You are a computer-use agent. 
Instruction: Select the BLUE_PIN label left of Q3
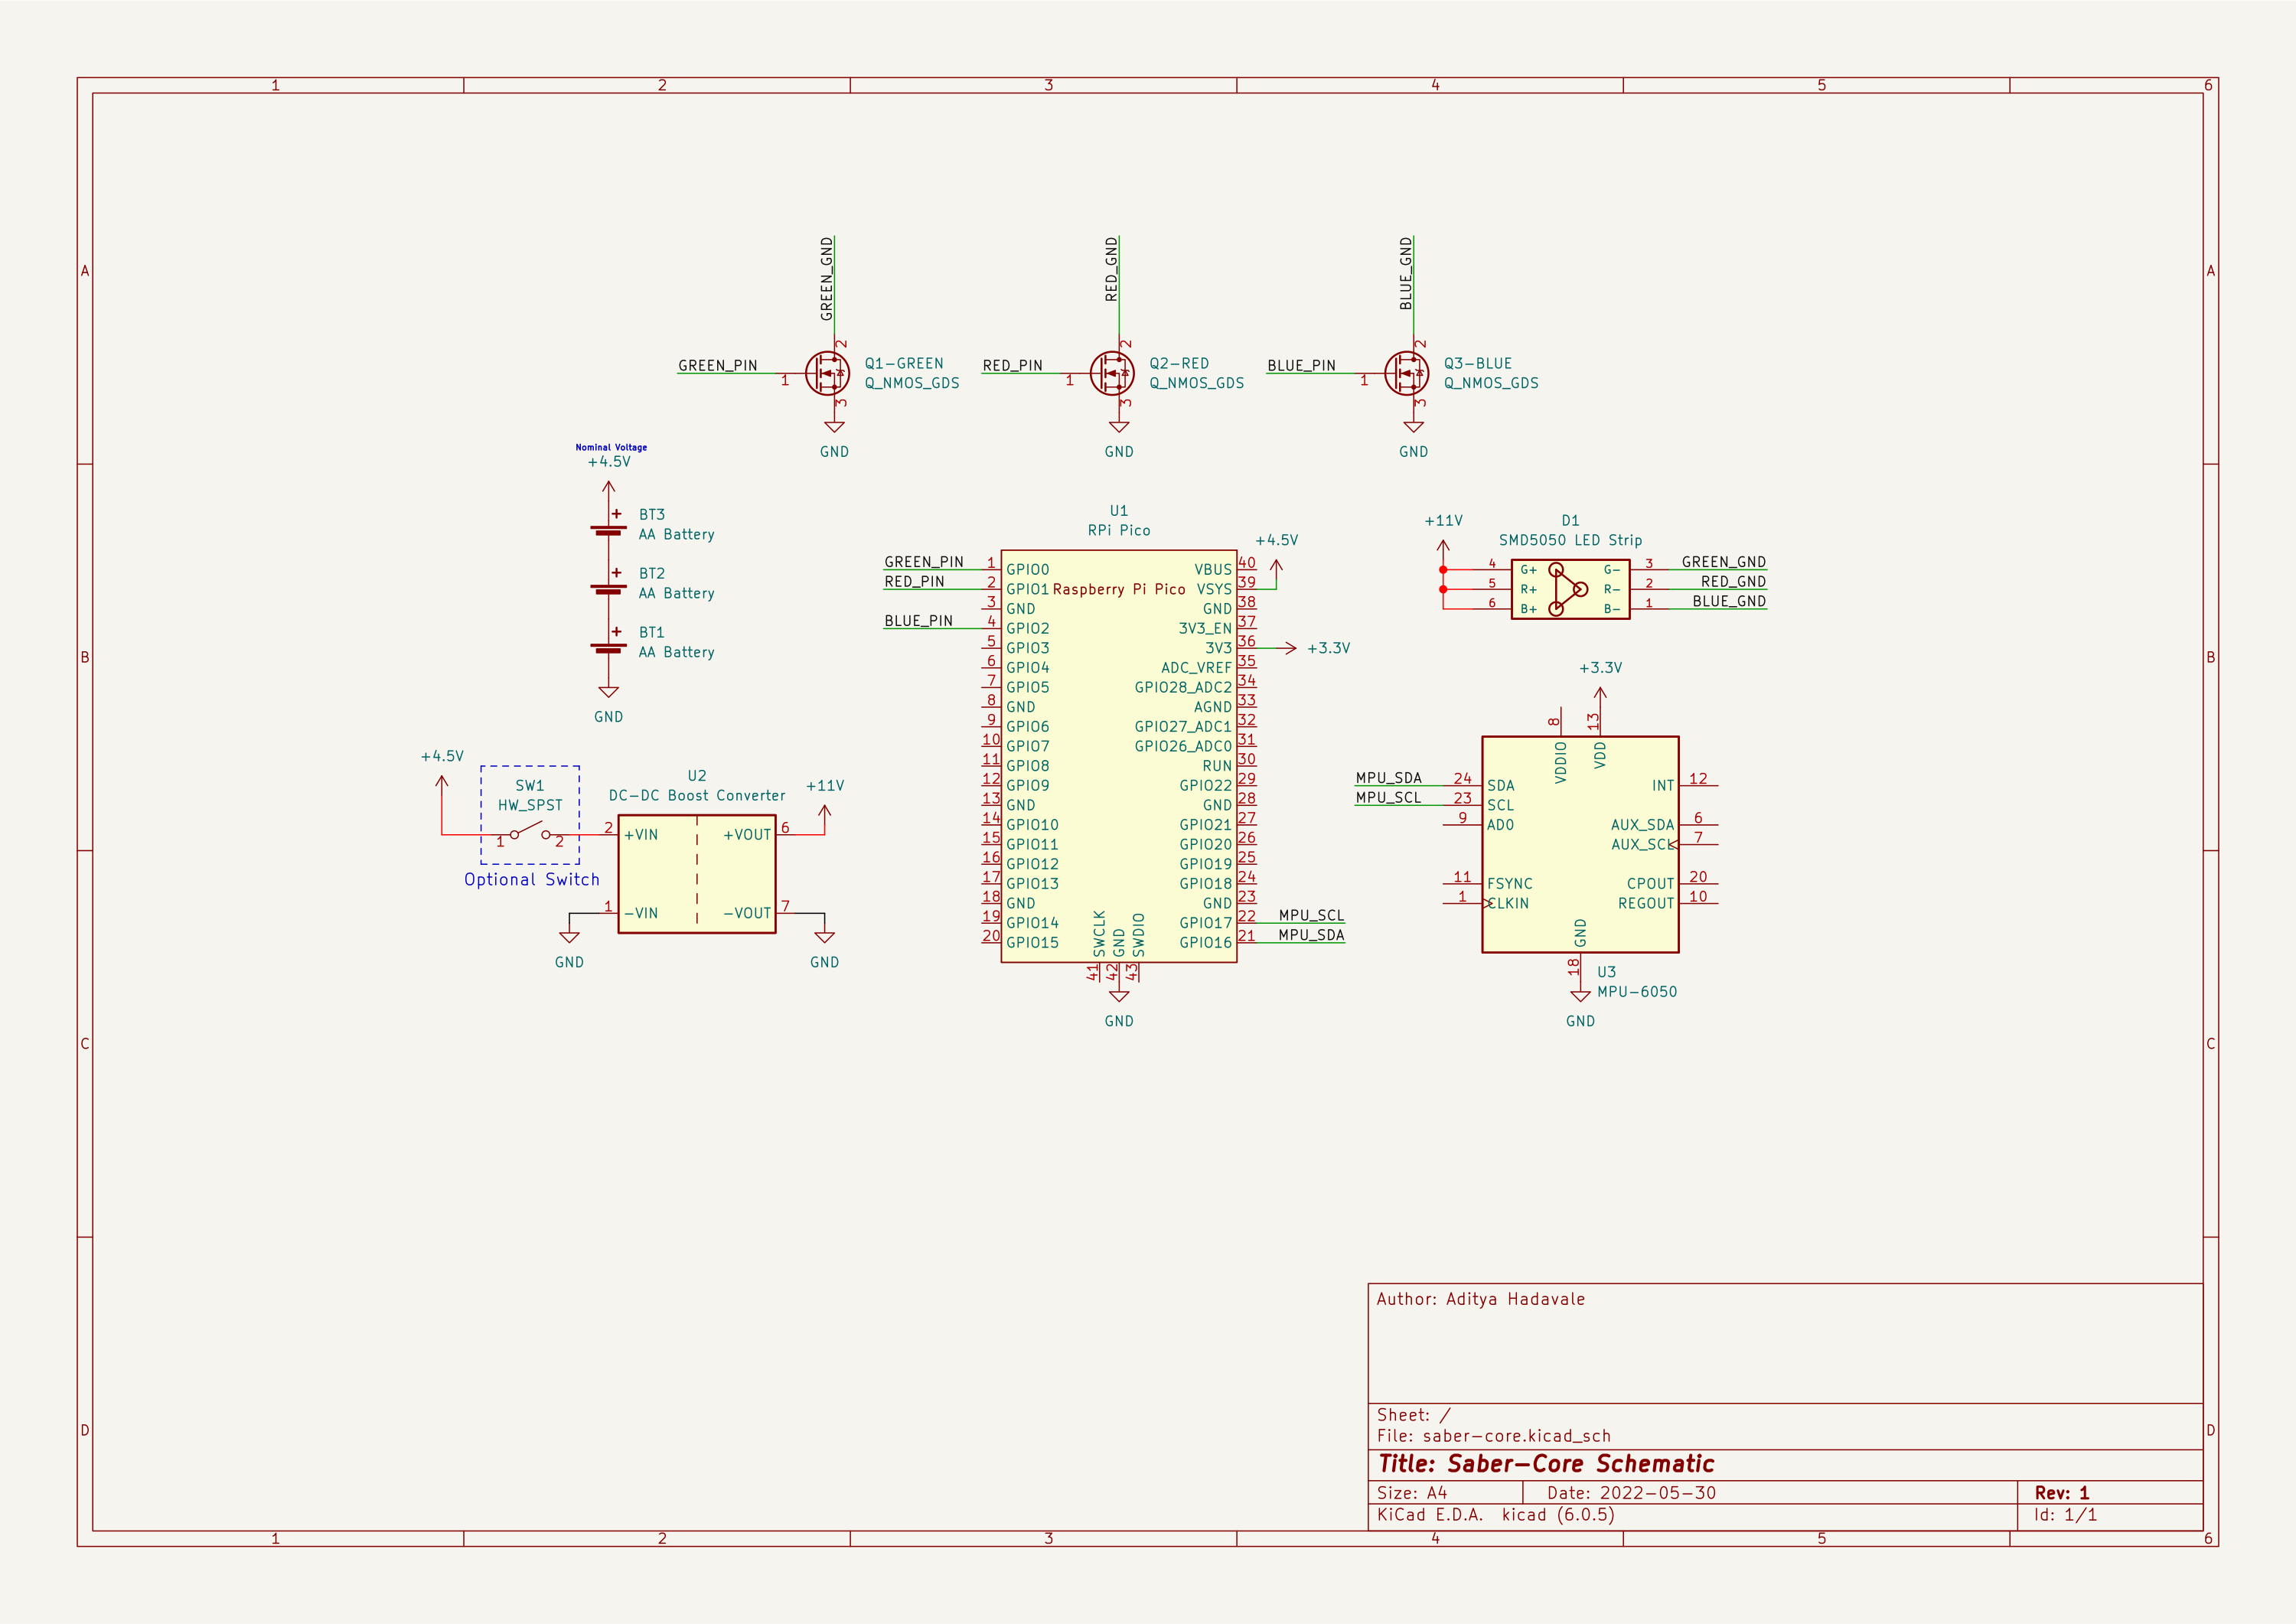[x=1301, y=365]
